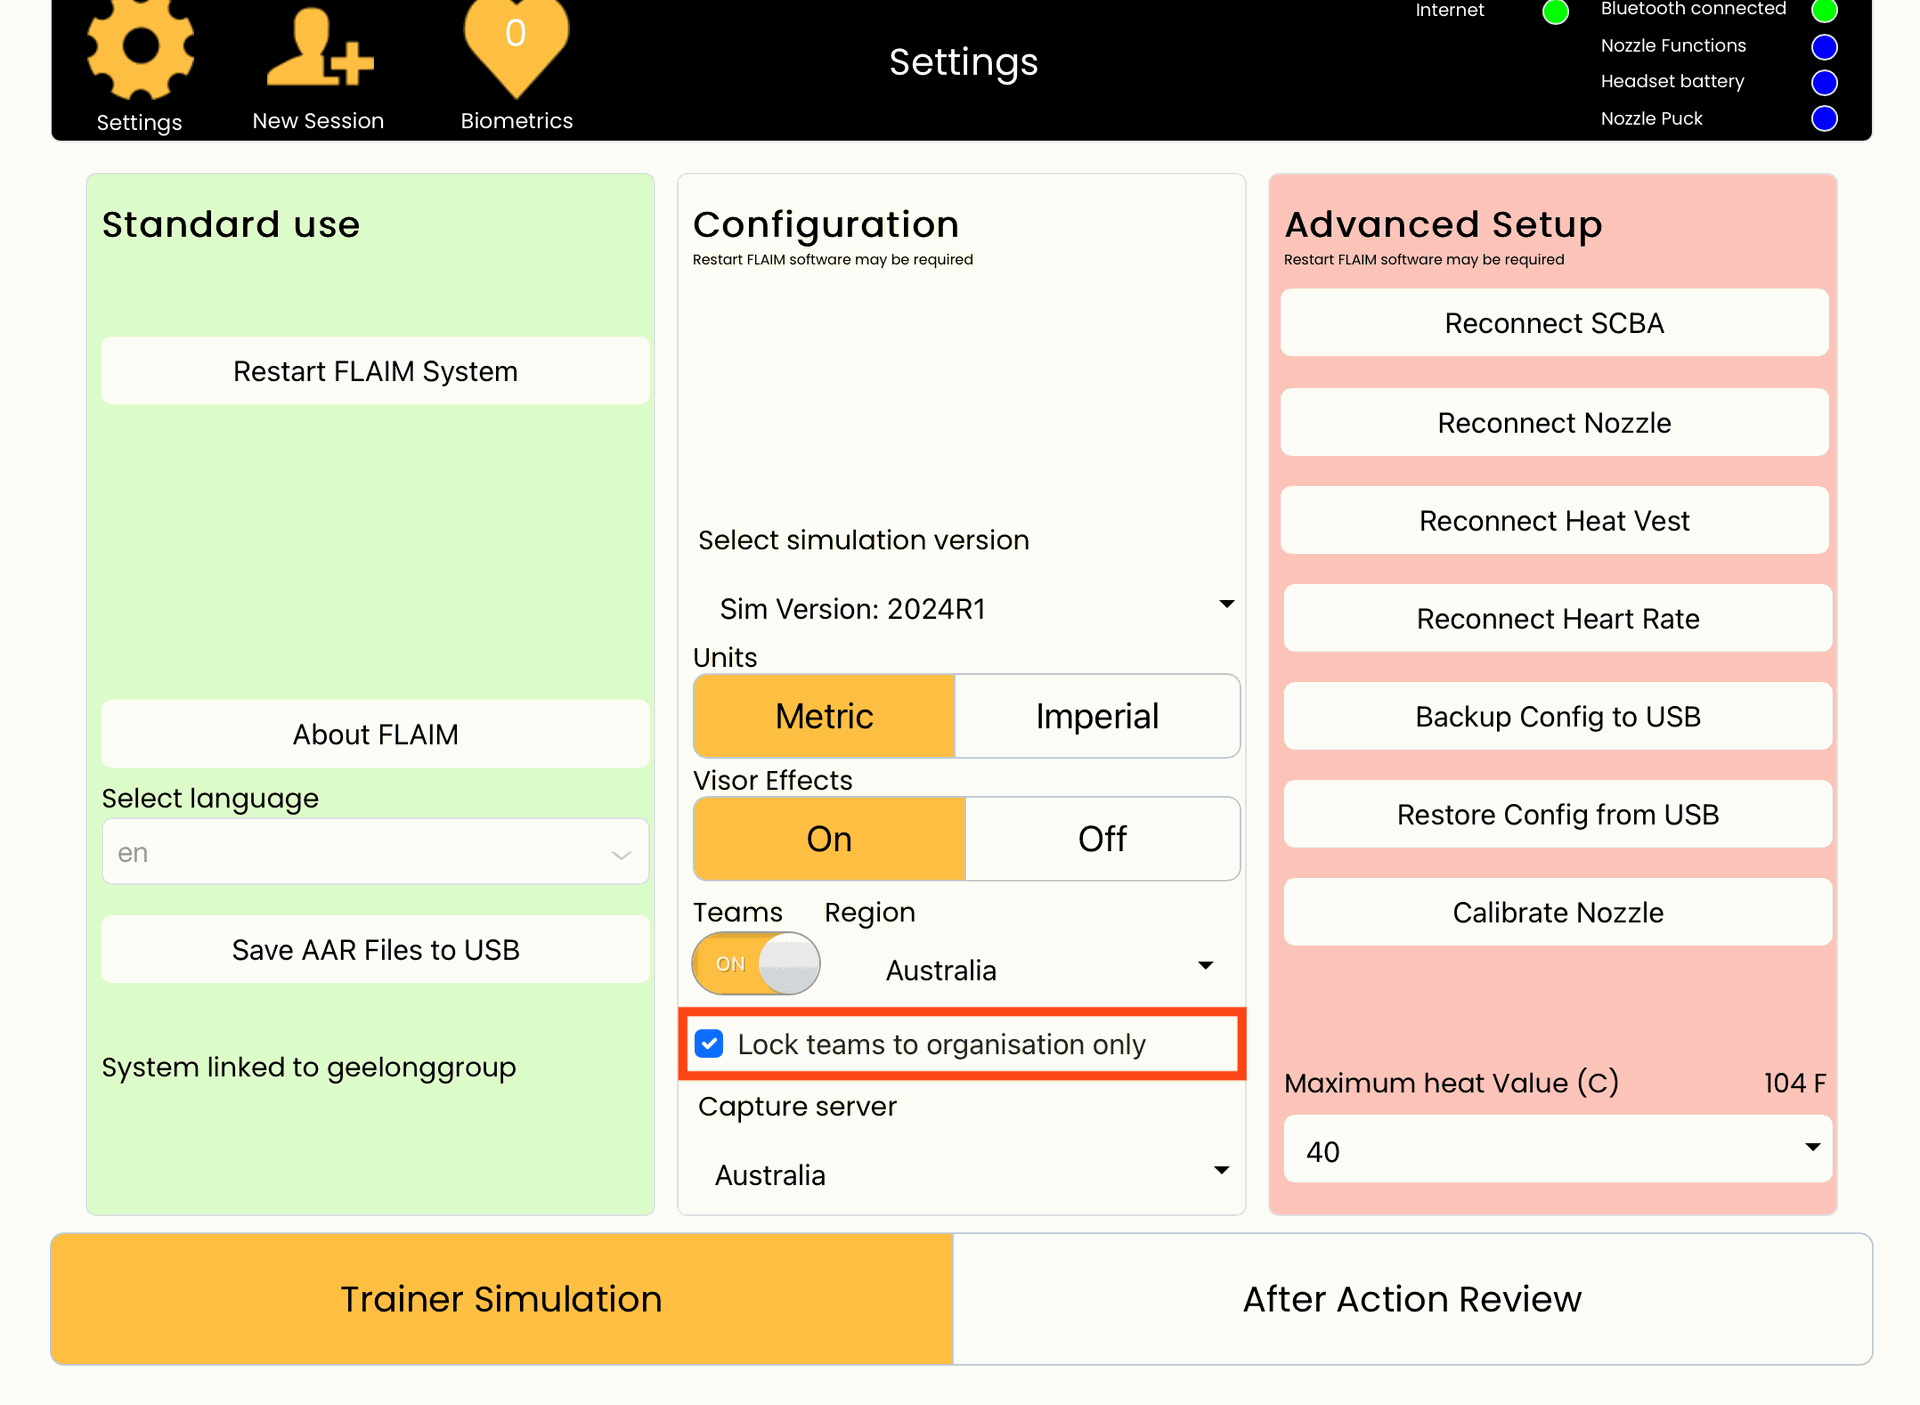Image resolution: width=1920 pixels, height=1405 pixels.
Task: Click the Settings gear icon
Action: [139, 48]
